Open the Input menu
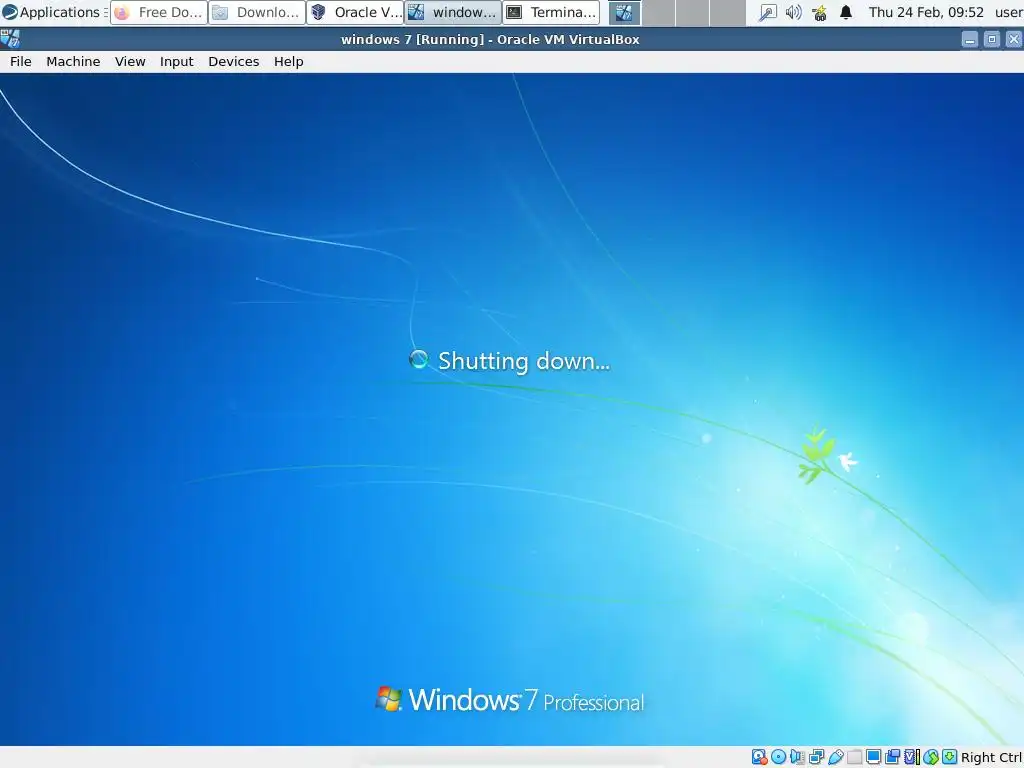This screenshot has height=768, width=1024. (176, 61)
